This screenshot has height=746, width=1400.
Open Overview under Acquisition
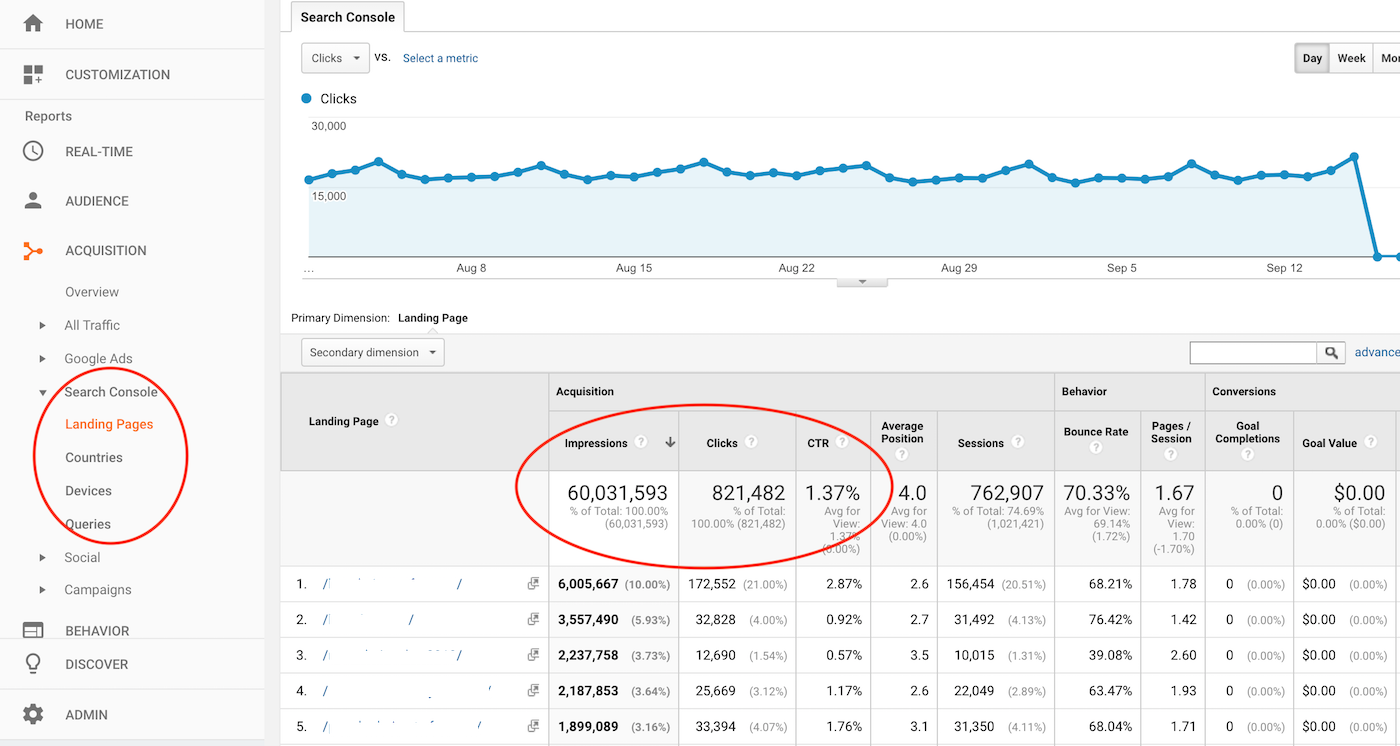92,292
